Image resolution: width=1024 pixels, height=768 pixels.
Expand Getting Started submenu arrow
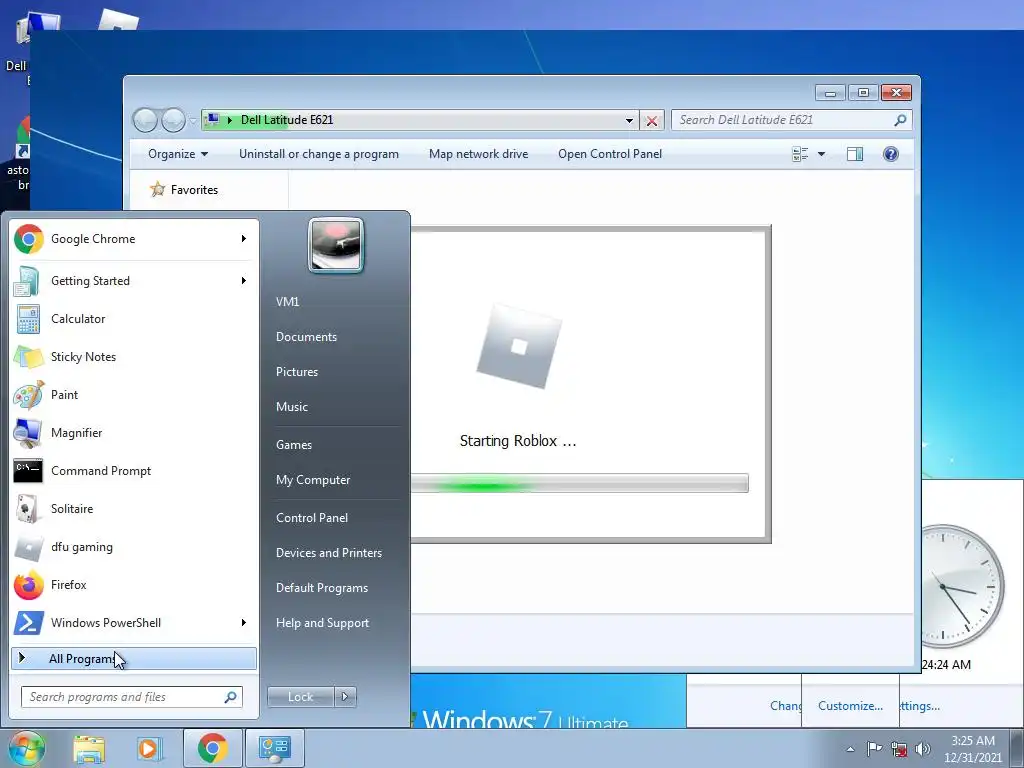pos(244,281)
